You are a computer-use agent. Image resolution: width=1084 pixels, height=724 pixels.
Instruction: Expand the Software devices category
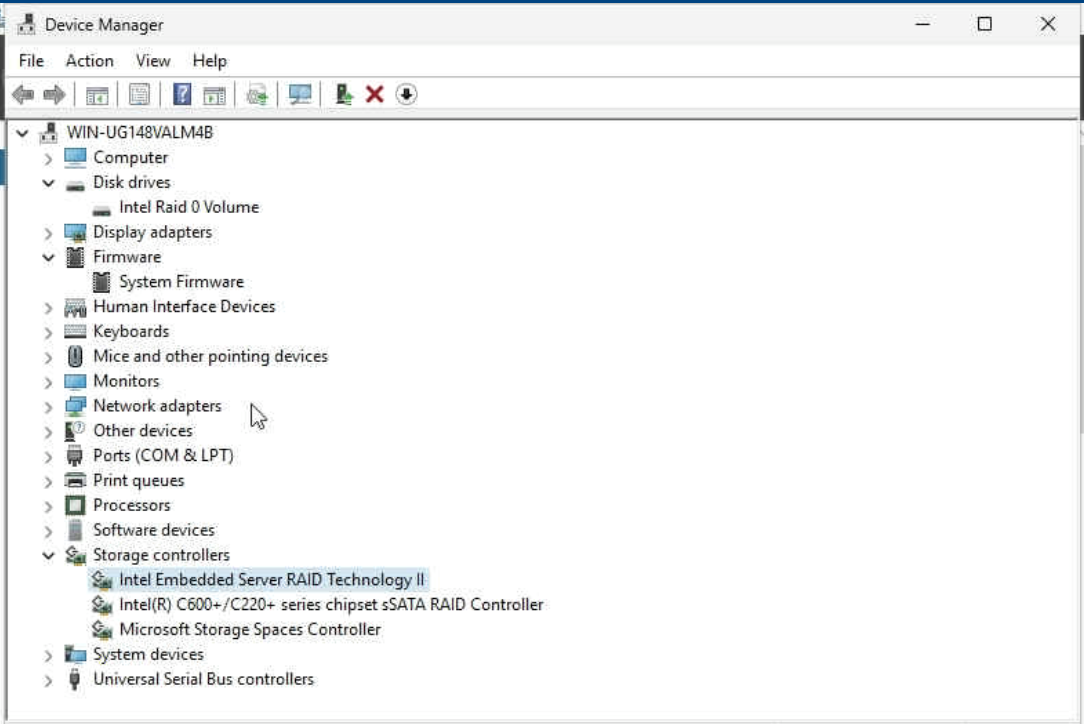coord(48,531)
